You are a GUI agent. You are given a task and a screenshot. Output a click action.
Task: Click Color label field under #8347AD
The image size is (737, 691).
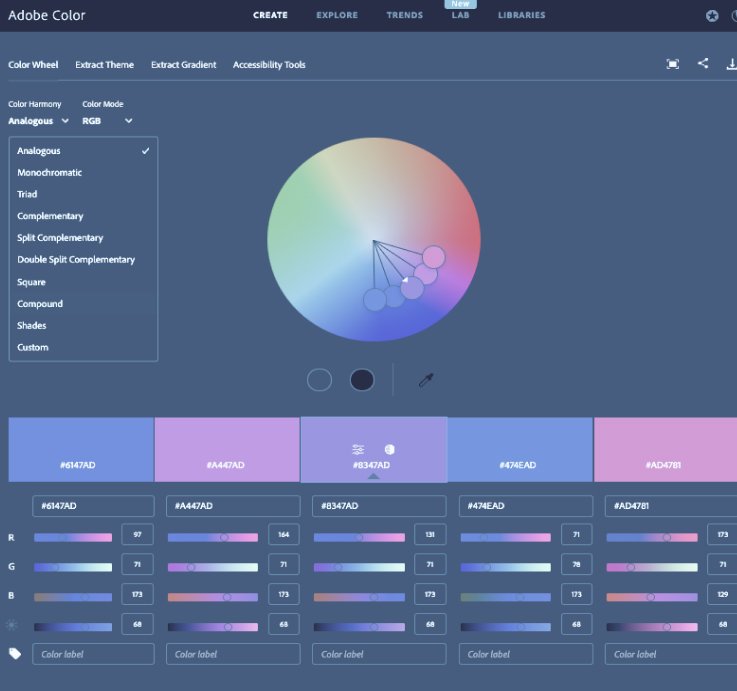coord(379,654)
